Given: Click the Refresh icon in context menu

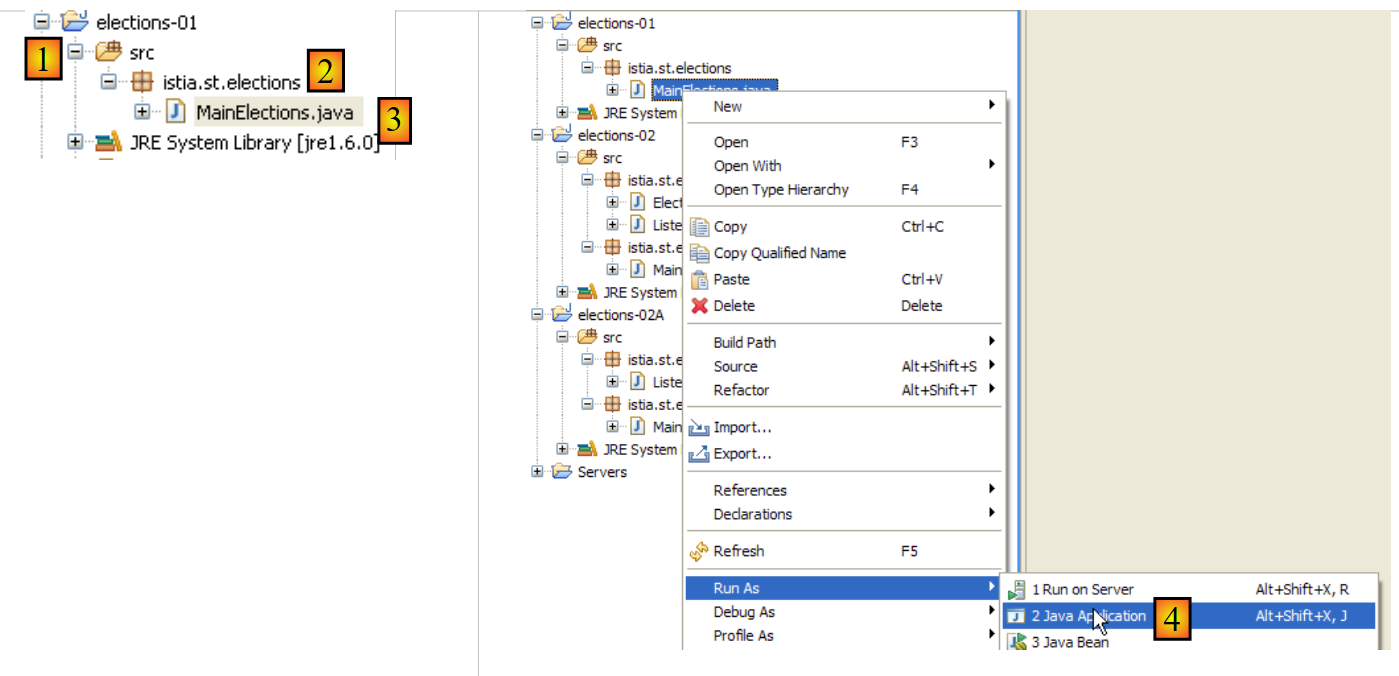Looking at the screenshot, I should tap(700, 551).
